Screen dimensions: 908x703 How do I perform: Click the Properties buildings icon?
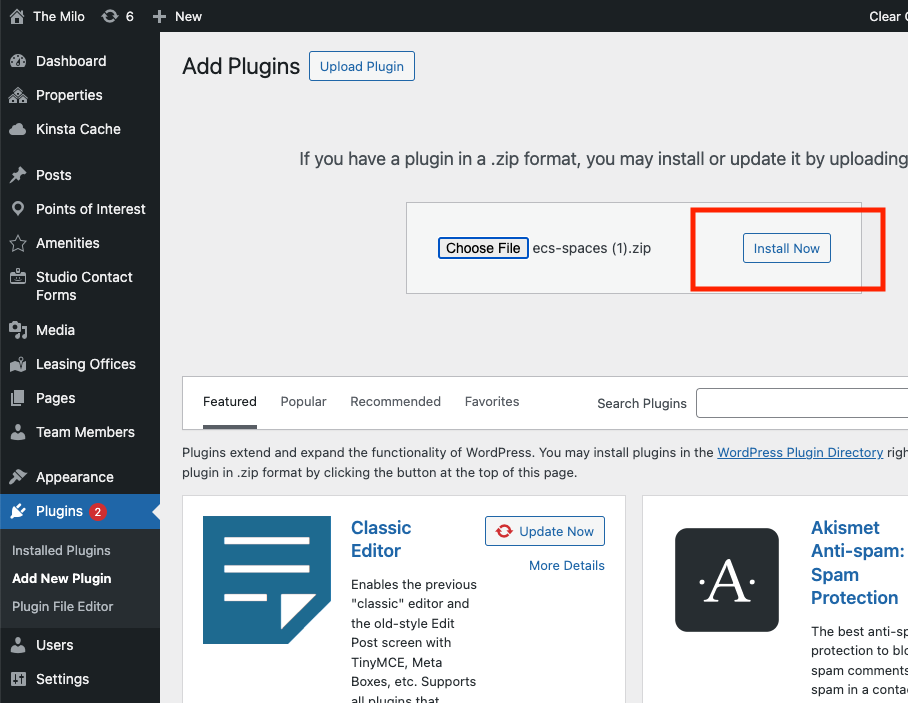point(18,95)
